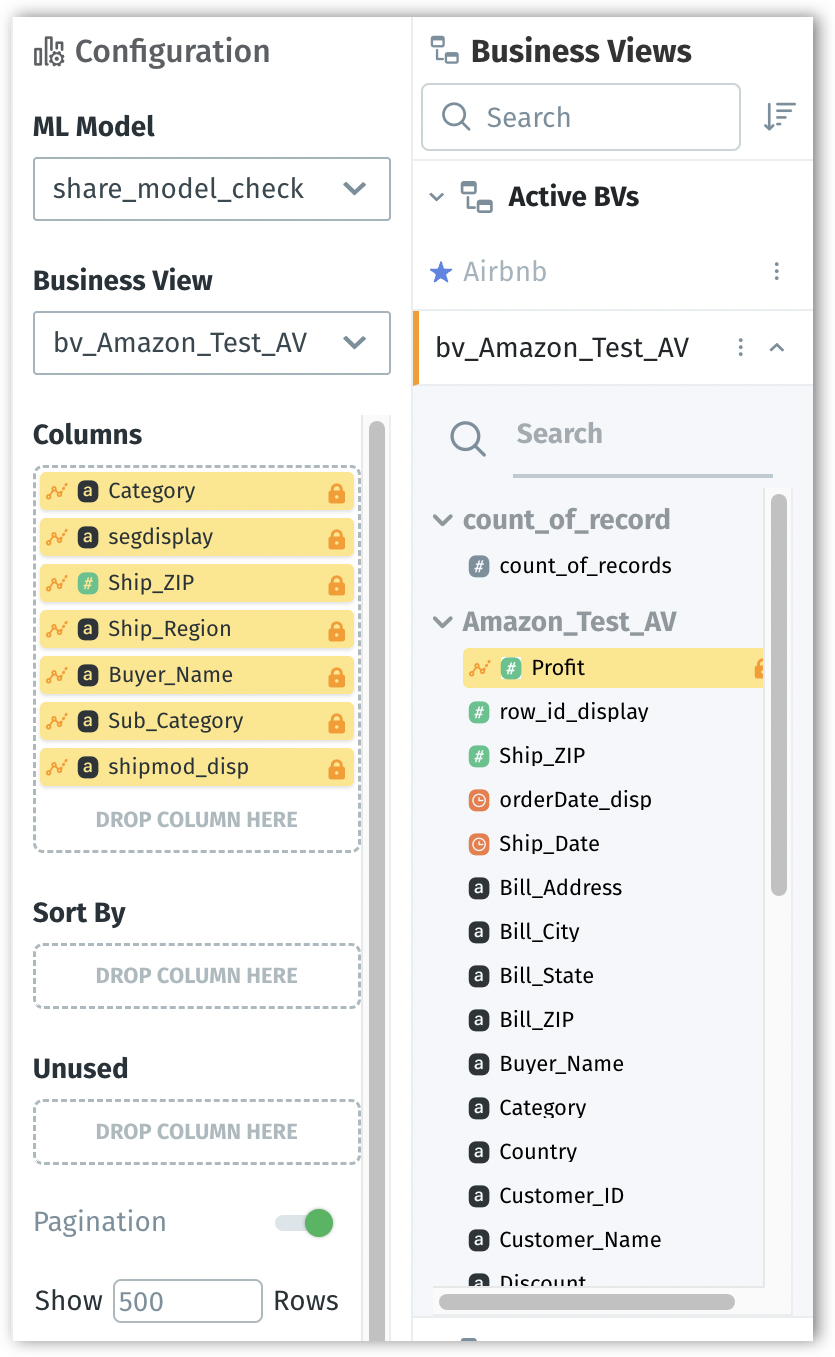Image resolution: width=835 pixels, height=1357 pixels.
Task: Open three-dot menu for Airbnb view
Action: pyautogui.click(x=777, y=272)
